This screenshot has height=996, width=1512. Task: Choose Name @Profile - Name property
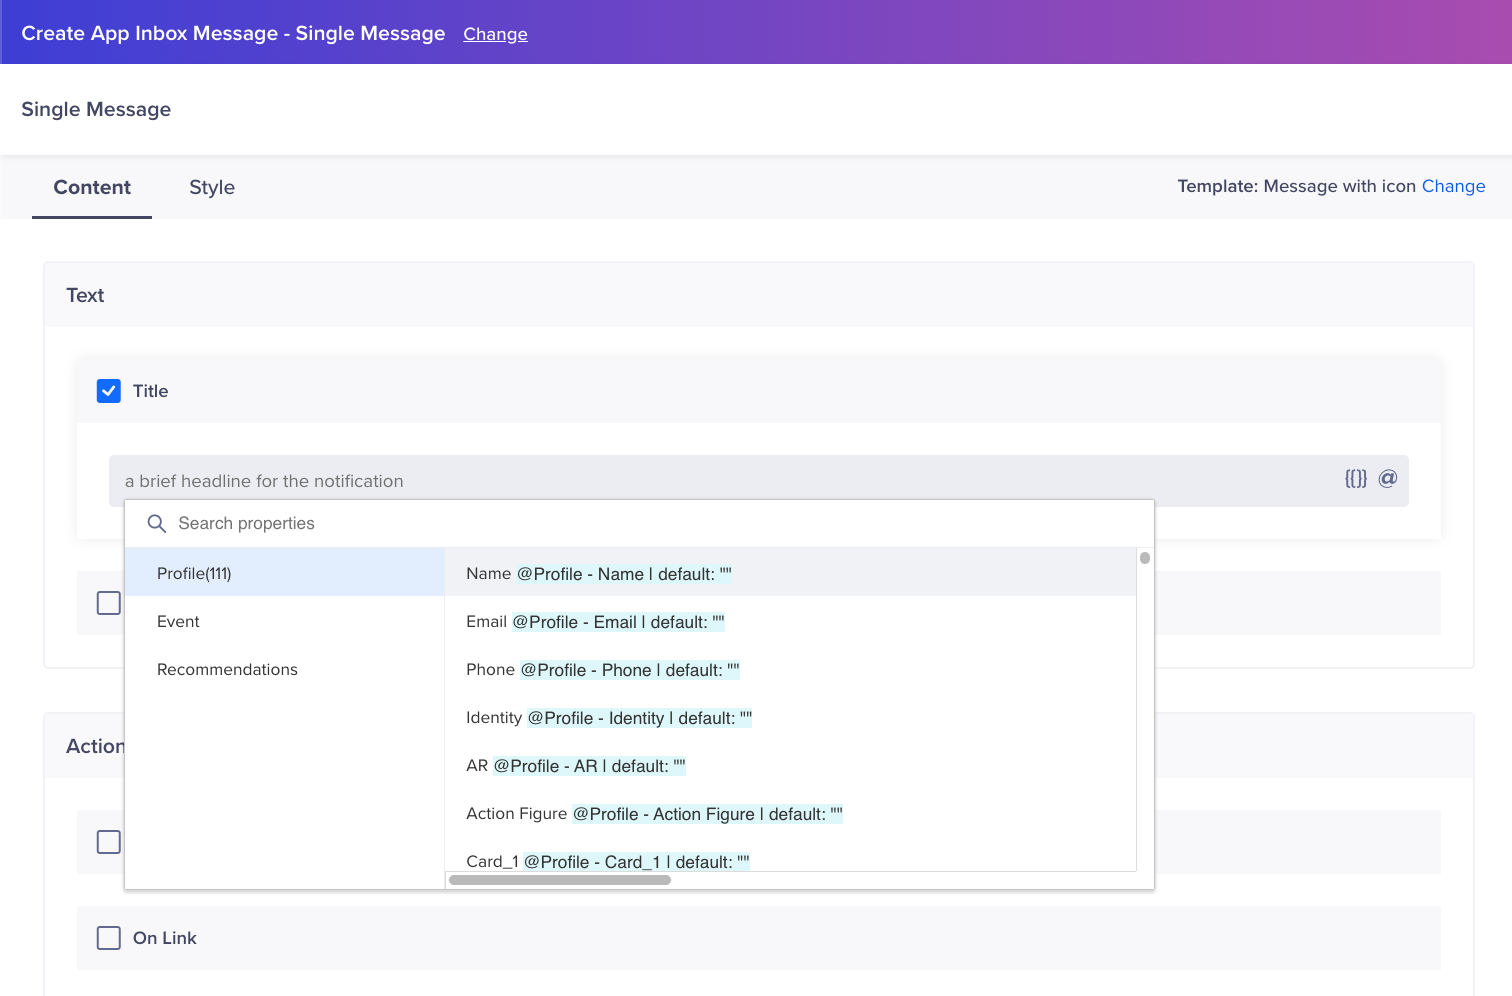pyautogui.click(x=791, y=573)
